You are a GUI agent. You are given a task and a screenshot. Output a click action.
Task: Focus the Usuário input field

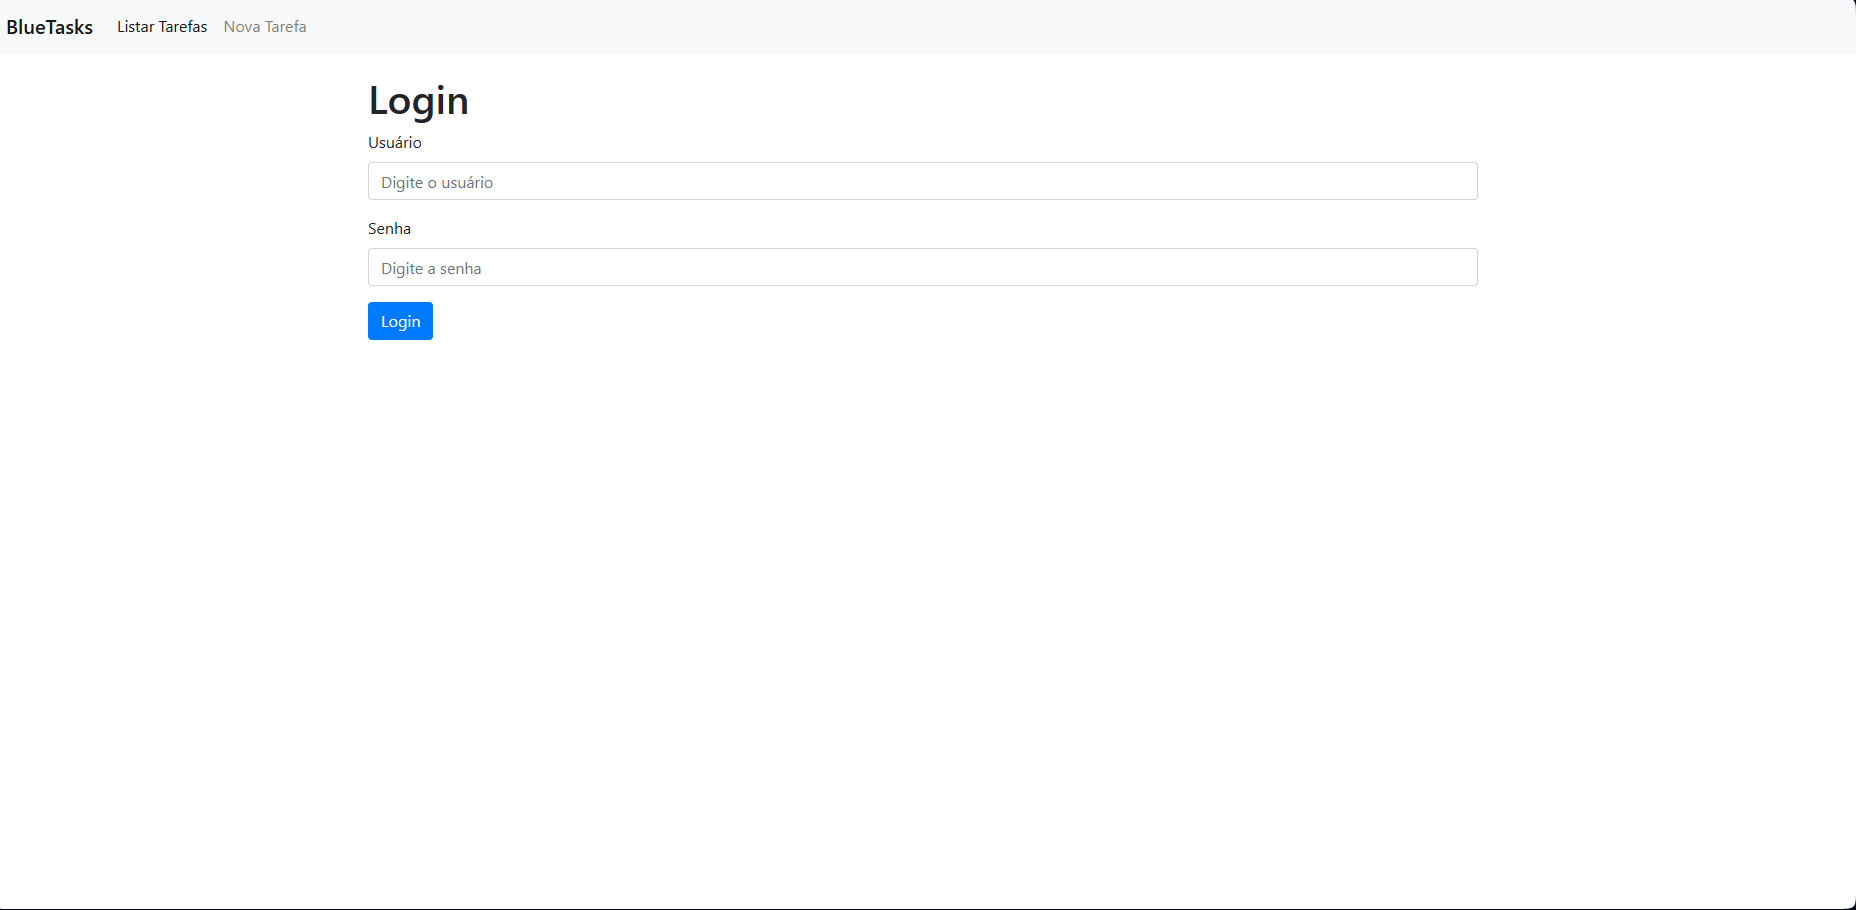tap(922, 181)
